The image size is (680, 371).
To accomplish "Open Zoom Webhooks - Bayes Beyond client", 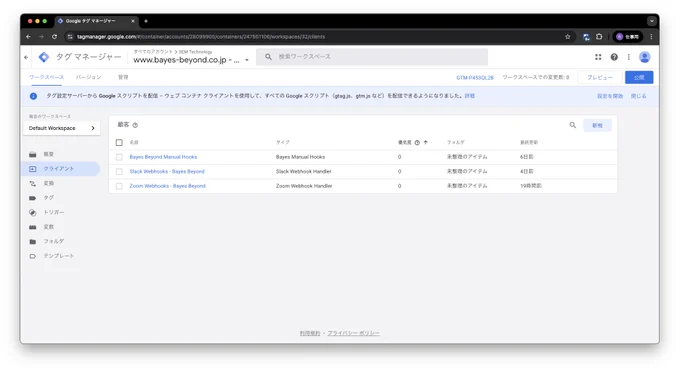I will pyautogui.click(x=167, y=186).
